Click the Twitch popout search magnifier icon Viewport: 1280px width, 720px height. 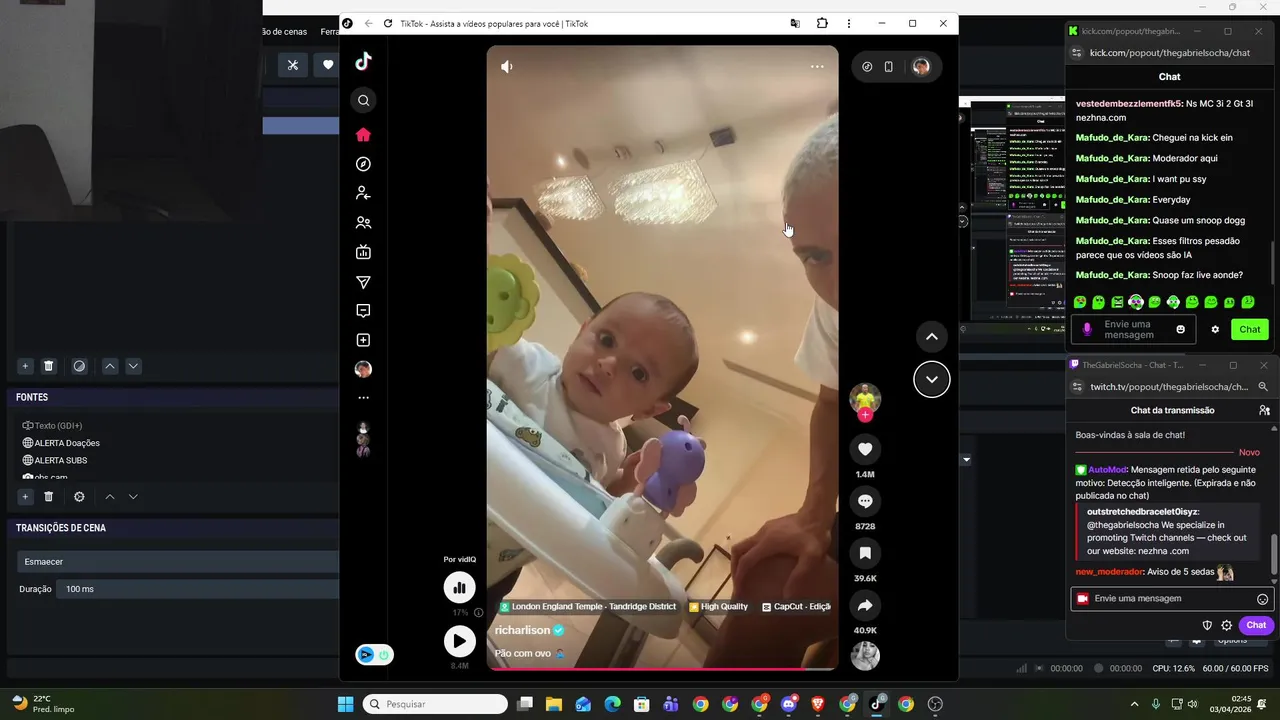[1263, 387]
